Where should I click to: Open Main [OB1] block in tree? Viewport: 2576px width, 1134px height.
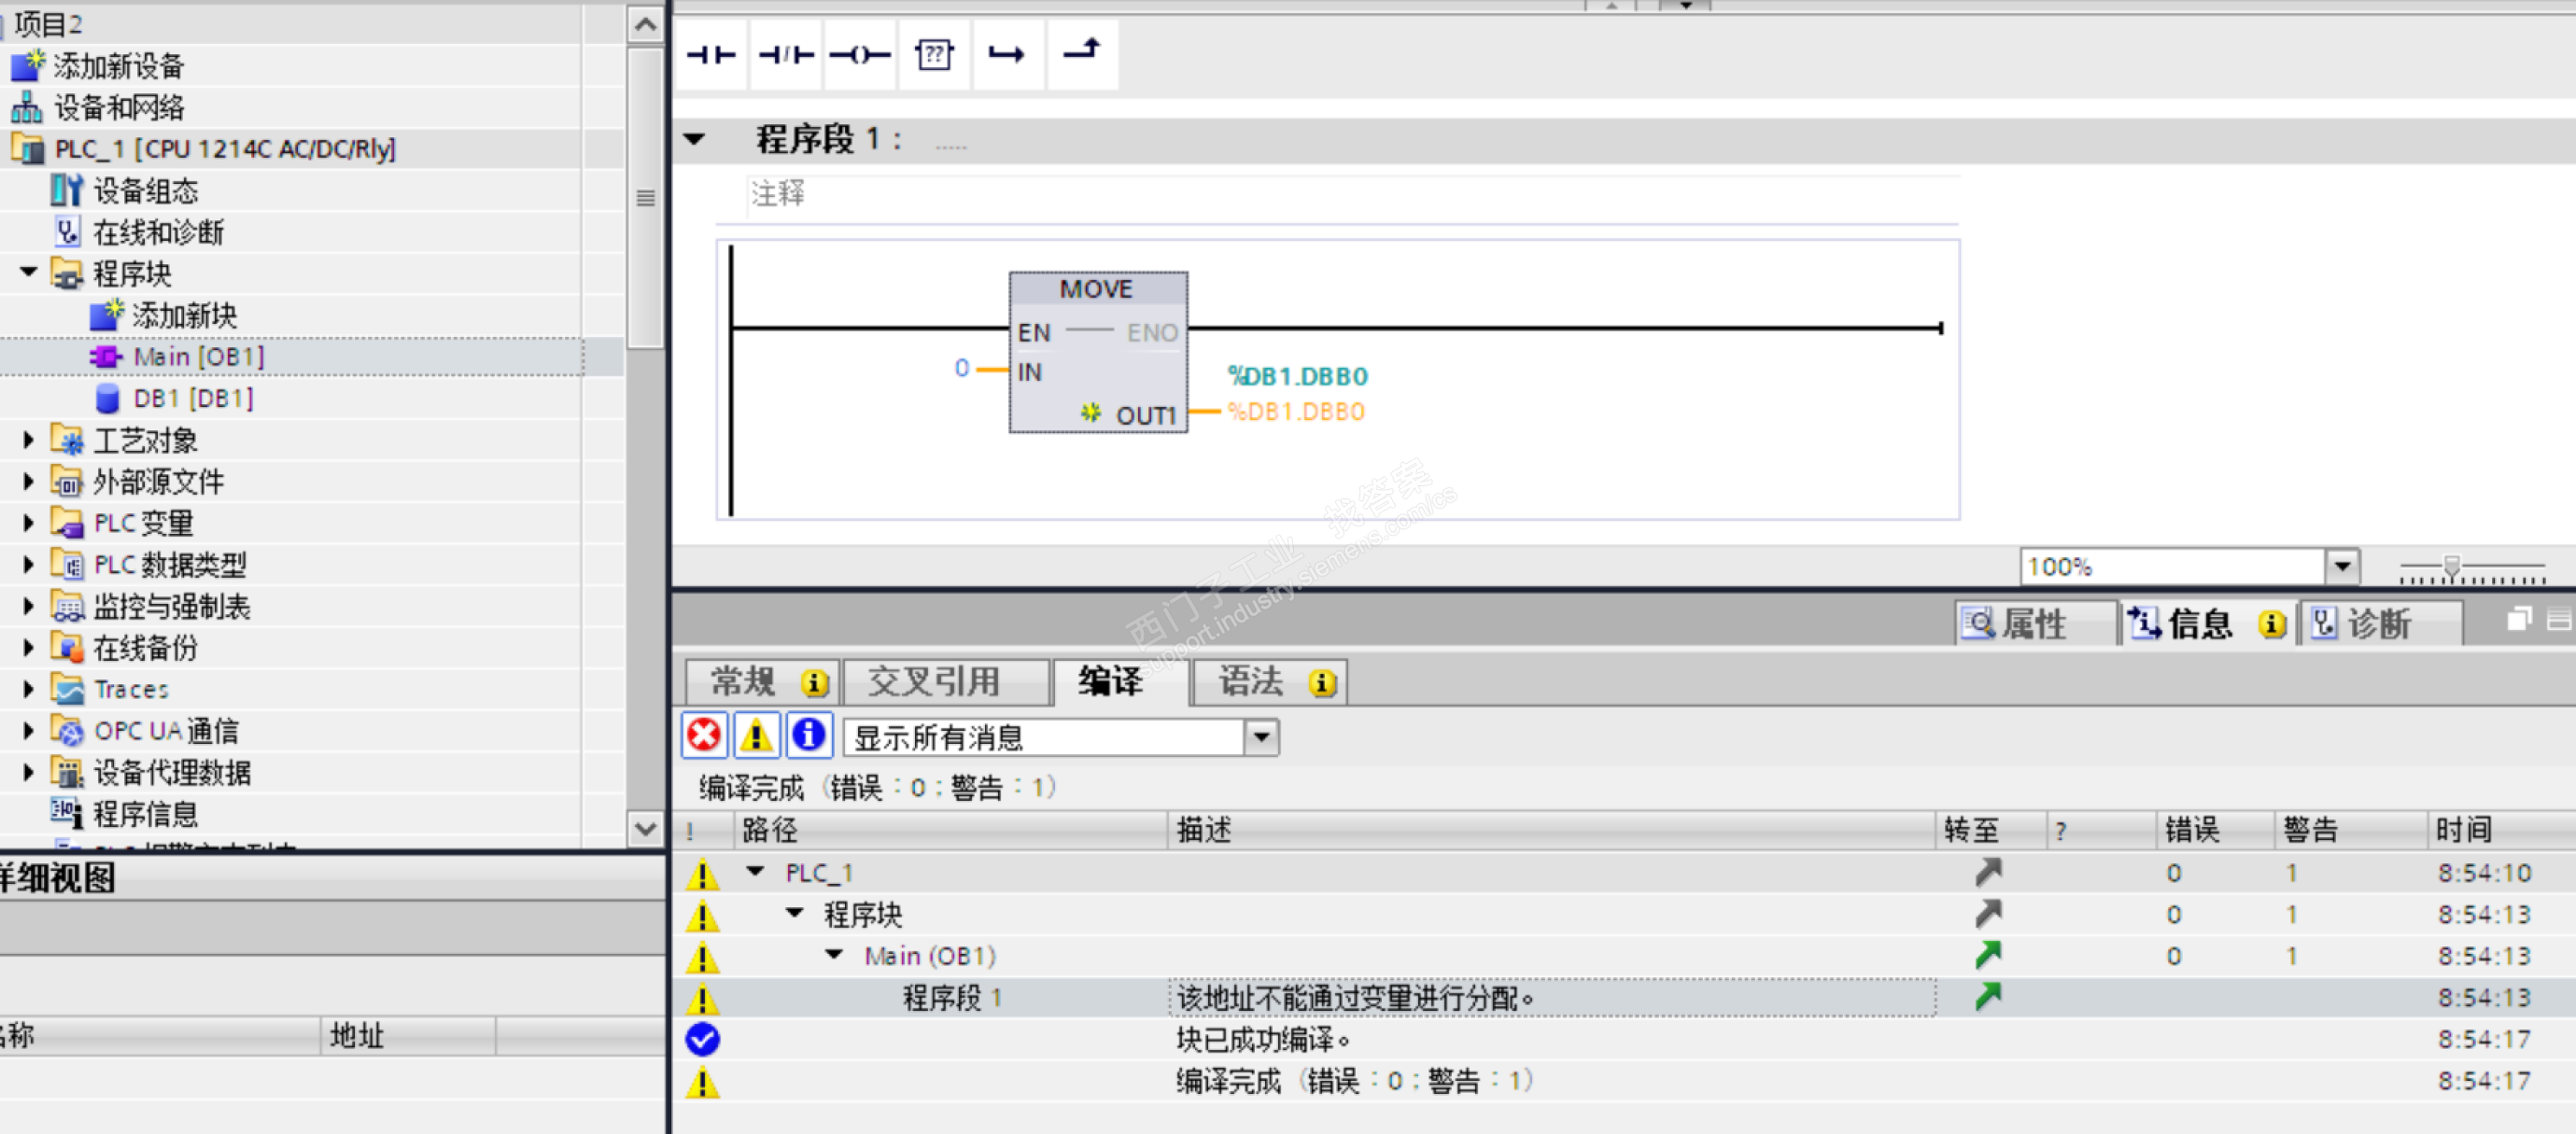click(198, 357)
